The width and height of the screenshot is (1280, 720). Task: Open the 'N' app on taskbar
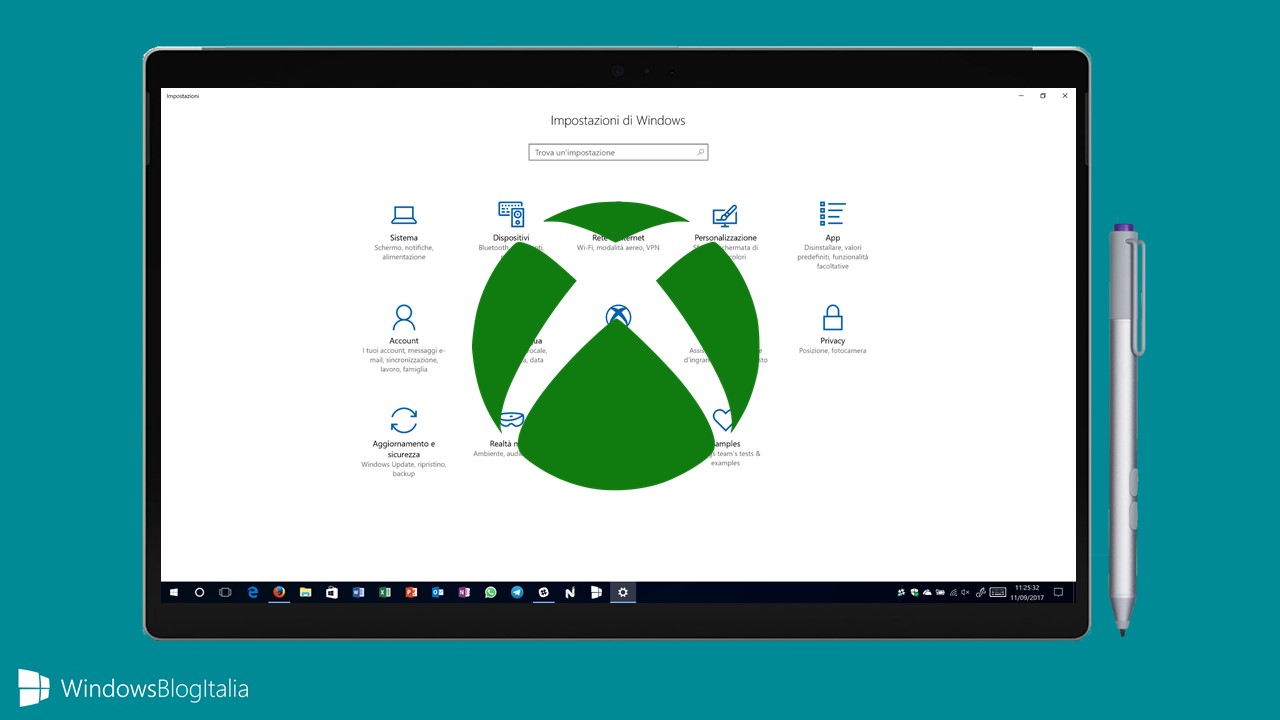click(x=570, y=592)
